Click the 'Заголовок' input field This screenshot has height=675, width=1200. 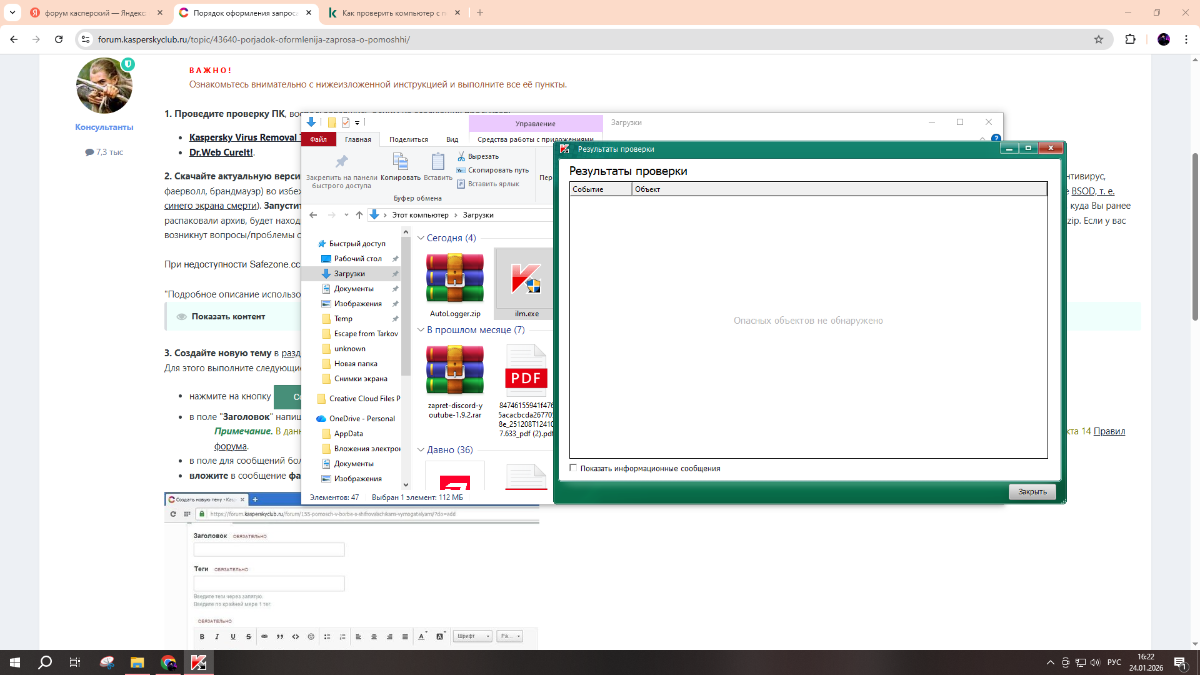[x=269, y=549]
